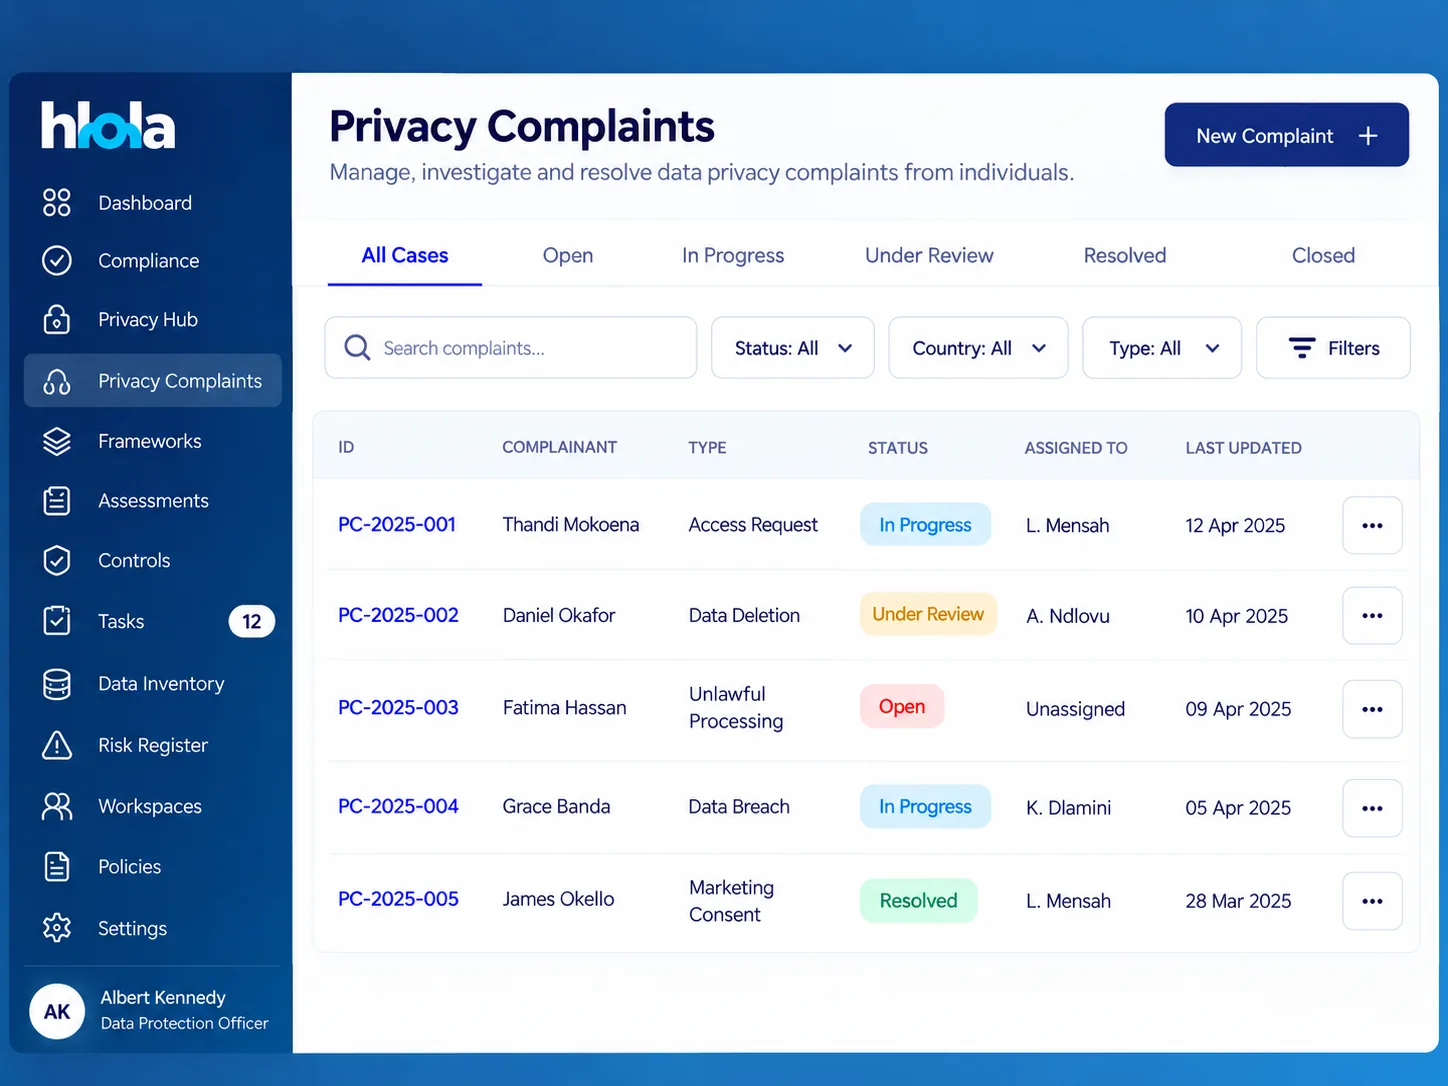Open the Status: All dropdown
The height and width of the screenshot is (1086, 1448).
point(793,348)
